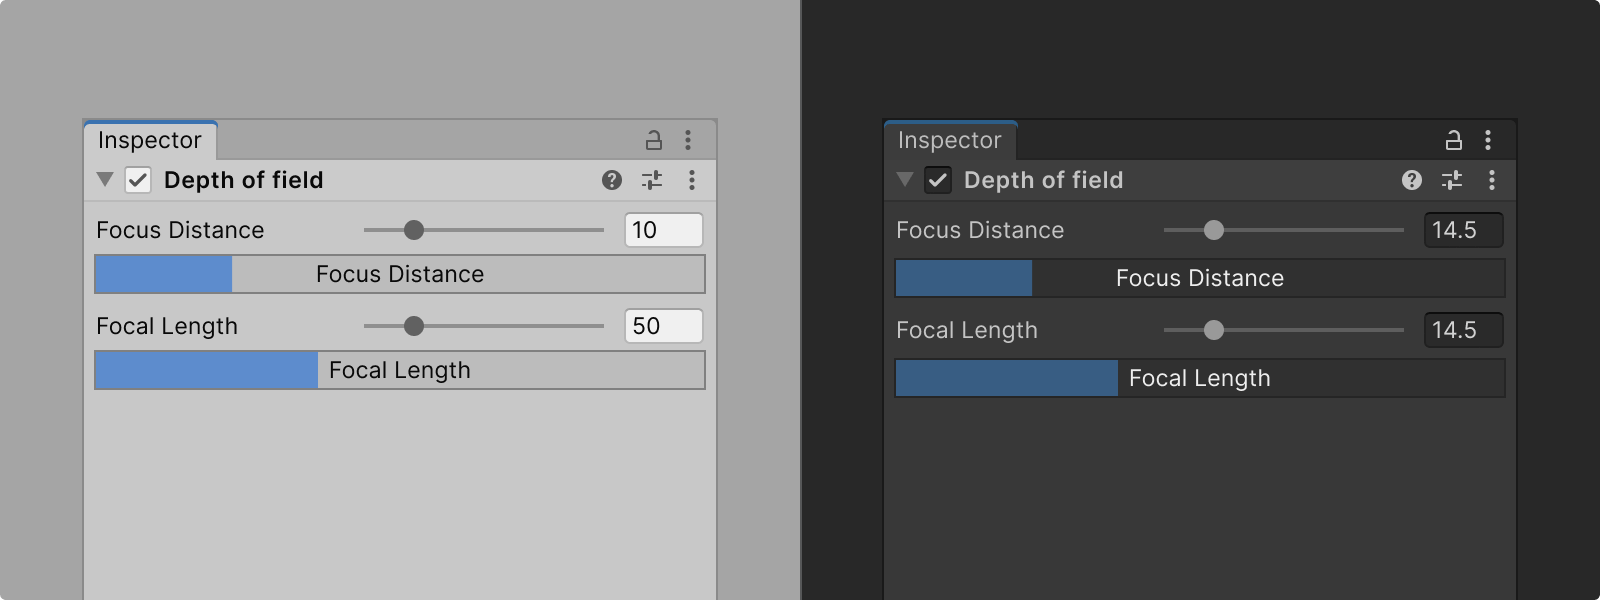Open the Depth of field kebab menu
The image size is (1600, 600).
click(x=690, y=180)
